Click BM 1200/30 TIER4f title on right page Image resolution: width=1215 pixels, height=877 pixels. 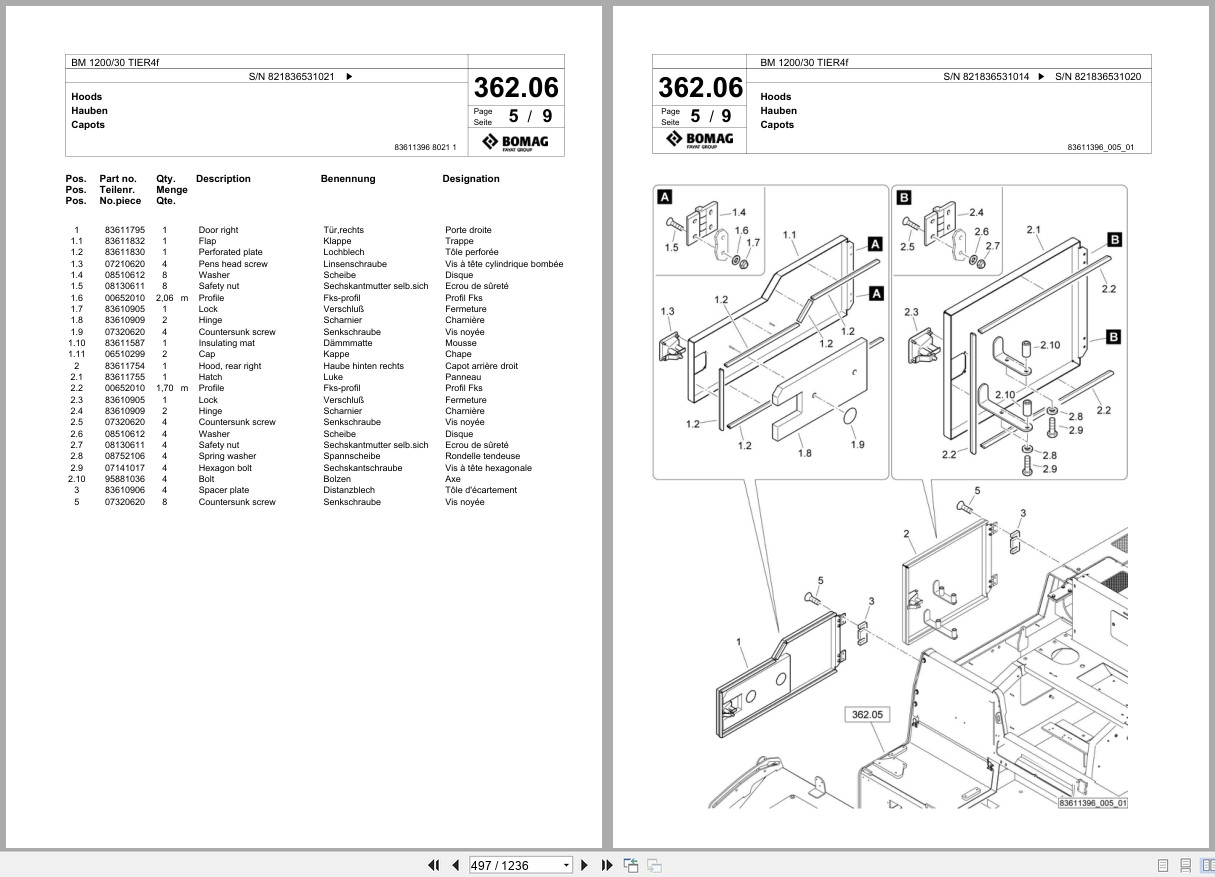(x=804, y=62)
